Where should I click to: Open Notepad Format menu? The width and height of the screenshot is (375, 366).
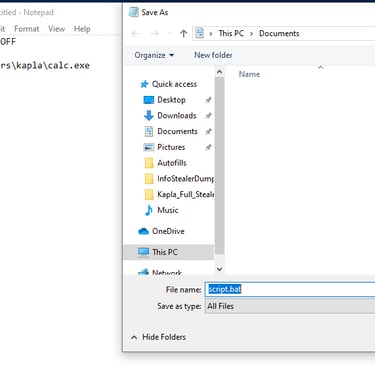pyautogui.click(x=27, y=29)
